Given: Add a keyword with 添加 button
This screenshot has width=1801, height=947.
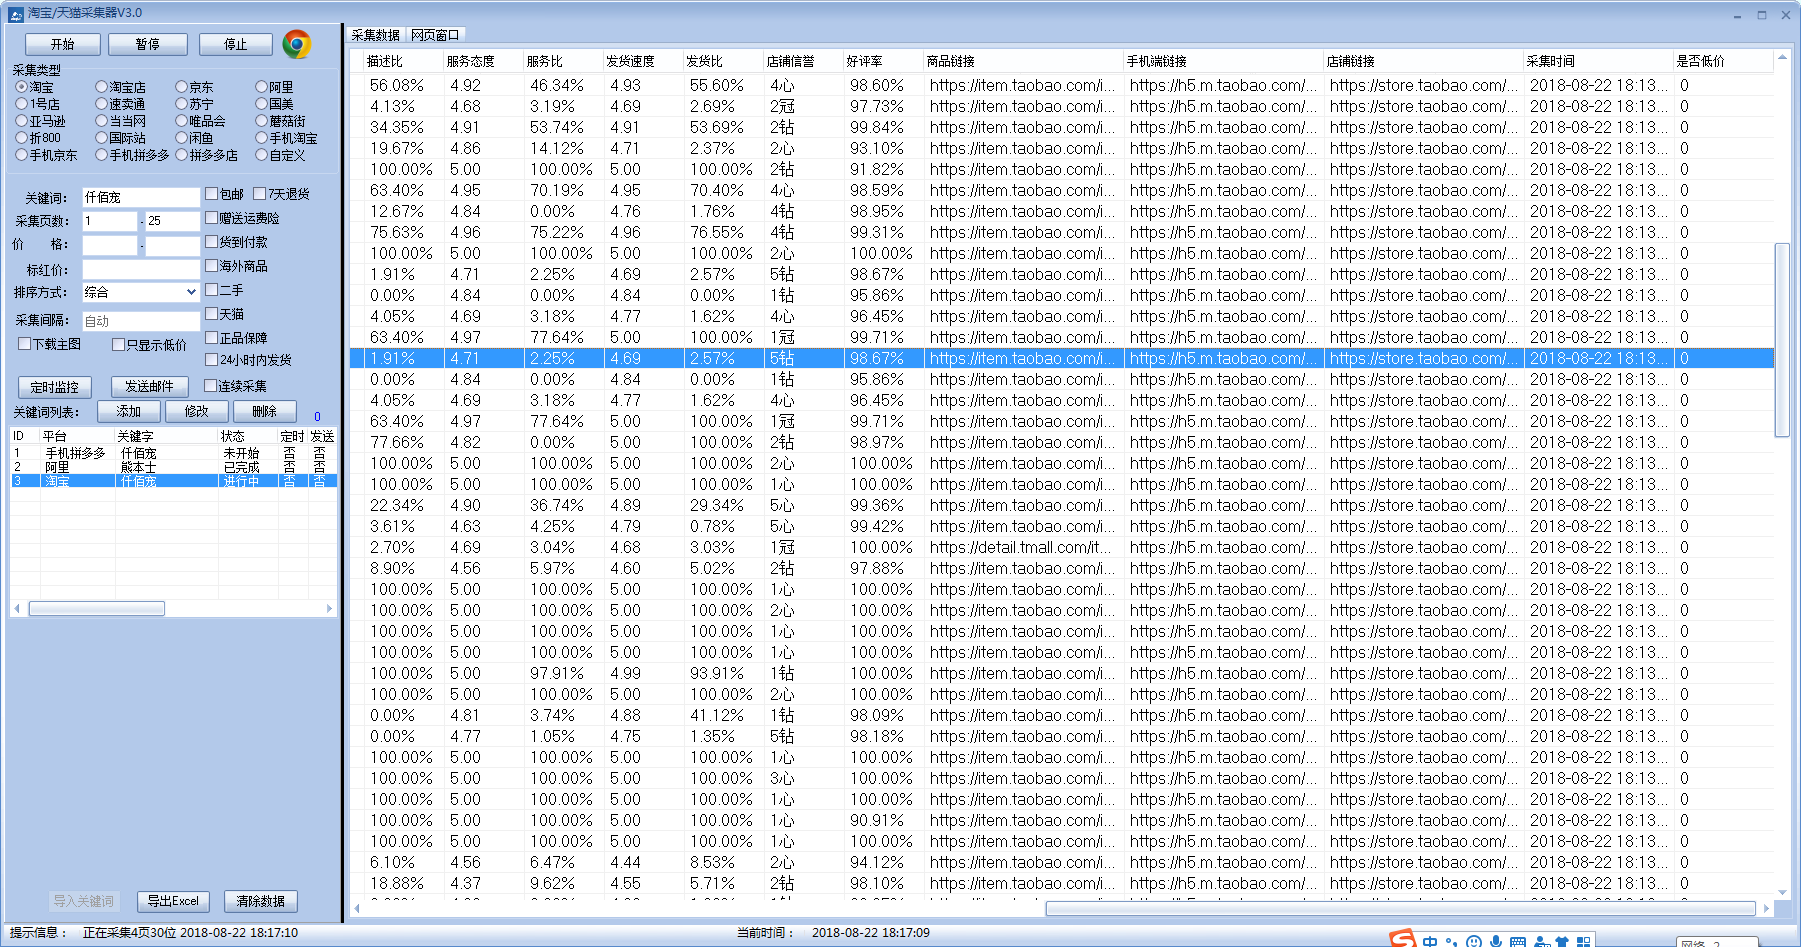Looking at the screenshot, I should click(129, 411).
